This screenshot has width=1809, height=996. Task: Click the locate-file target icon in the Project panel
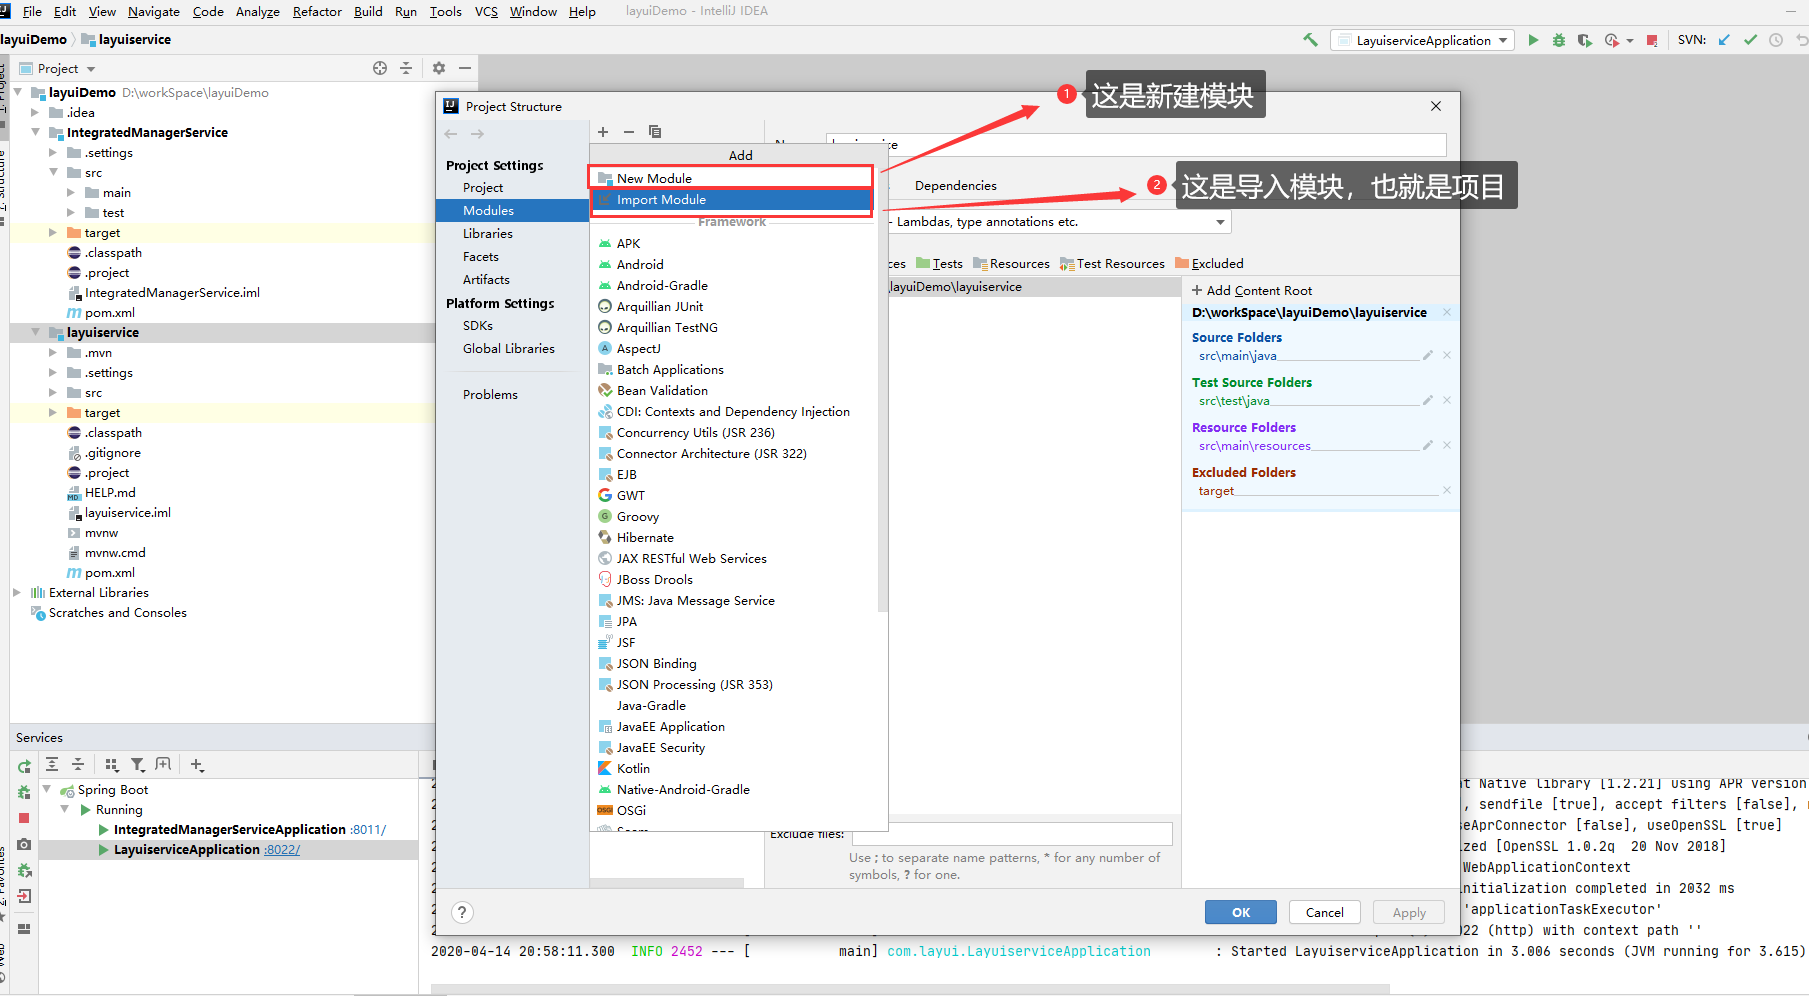pyautogui.click(x=380, y=68)
